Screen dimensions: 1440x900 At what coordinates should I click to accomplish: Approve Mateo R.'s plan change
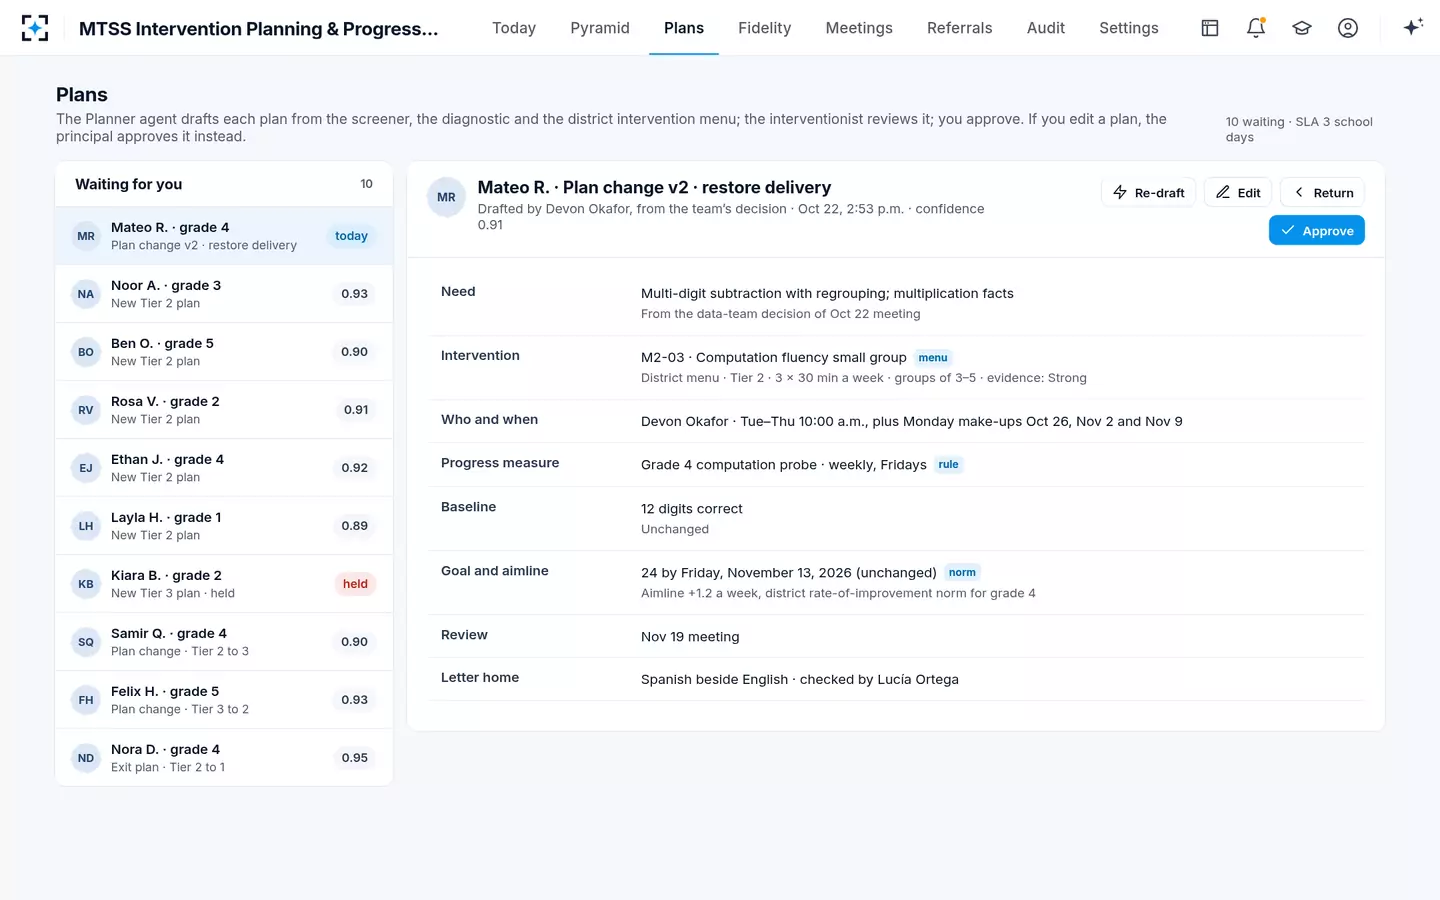[1317, 231]
